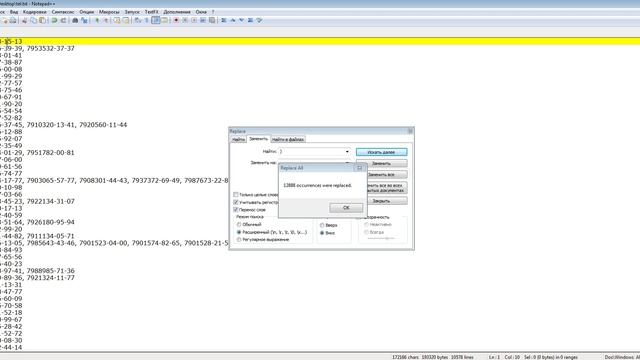
Task: Open Find via the binoculars icon
Action: pyautogui.click(x=75, y=20)
